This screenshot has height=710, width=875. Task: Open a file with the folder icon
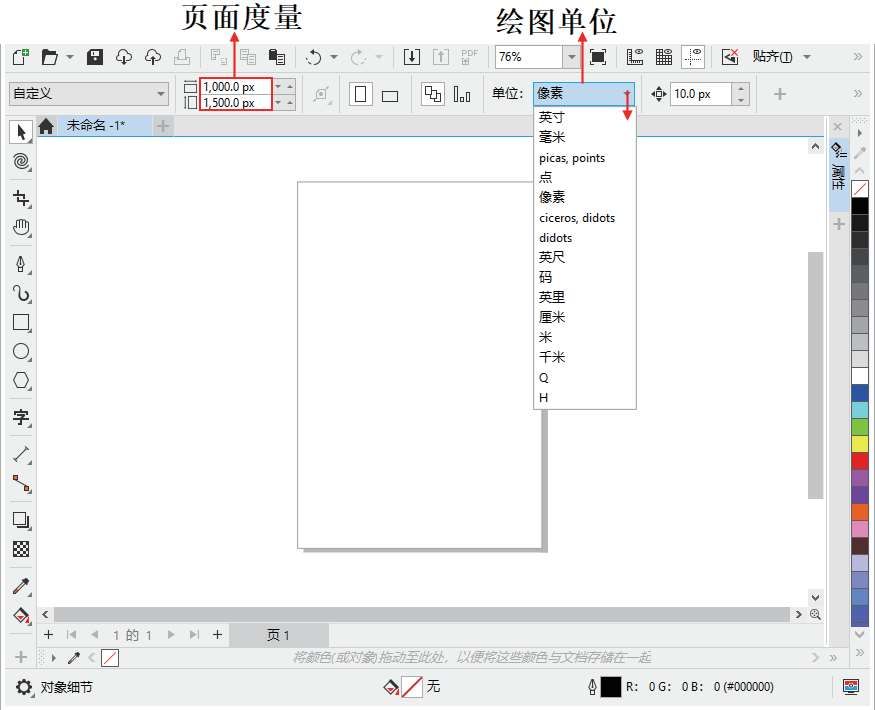pos(49,57)
